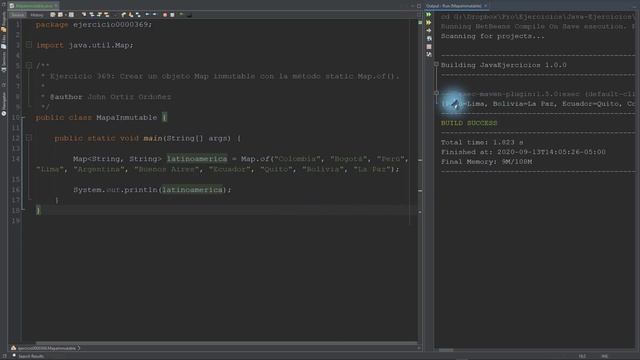The image size is (640, 360).
Task: Click the Shift Line Right icon
Action: tap(155, 15)
